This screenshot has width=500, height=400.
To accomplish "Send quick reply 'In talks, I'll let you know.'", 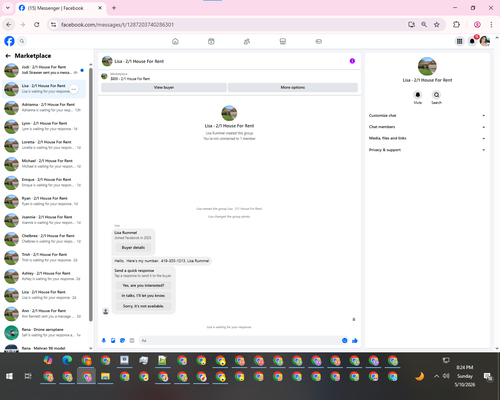I will click(143, 296).
